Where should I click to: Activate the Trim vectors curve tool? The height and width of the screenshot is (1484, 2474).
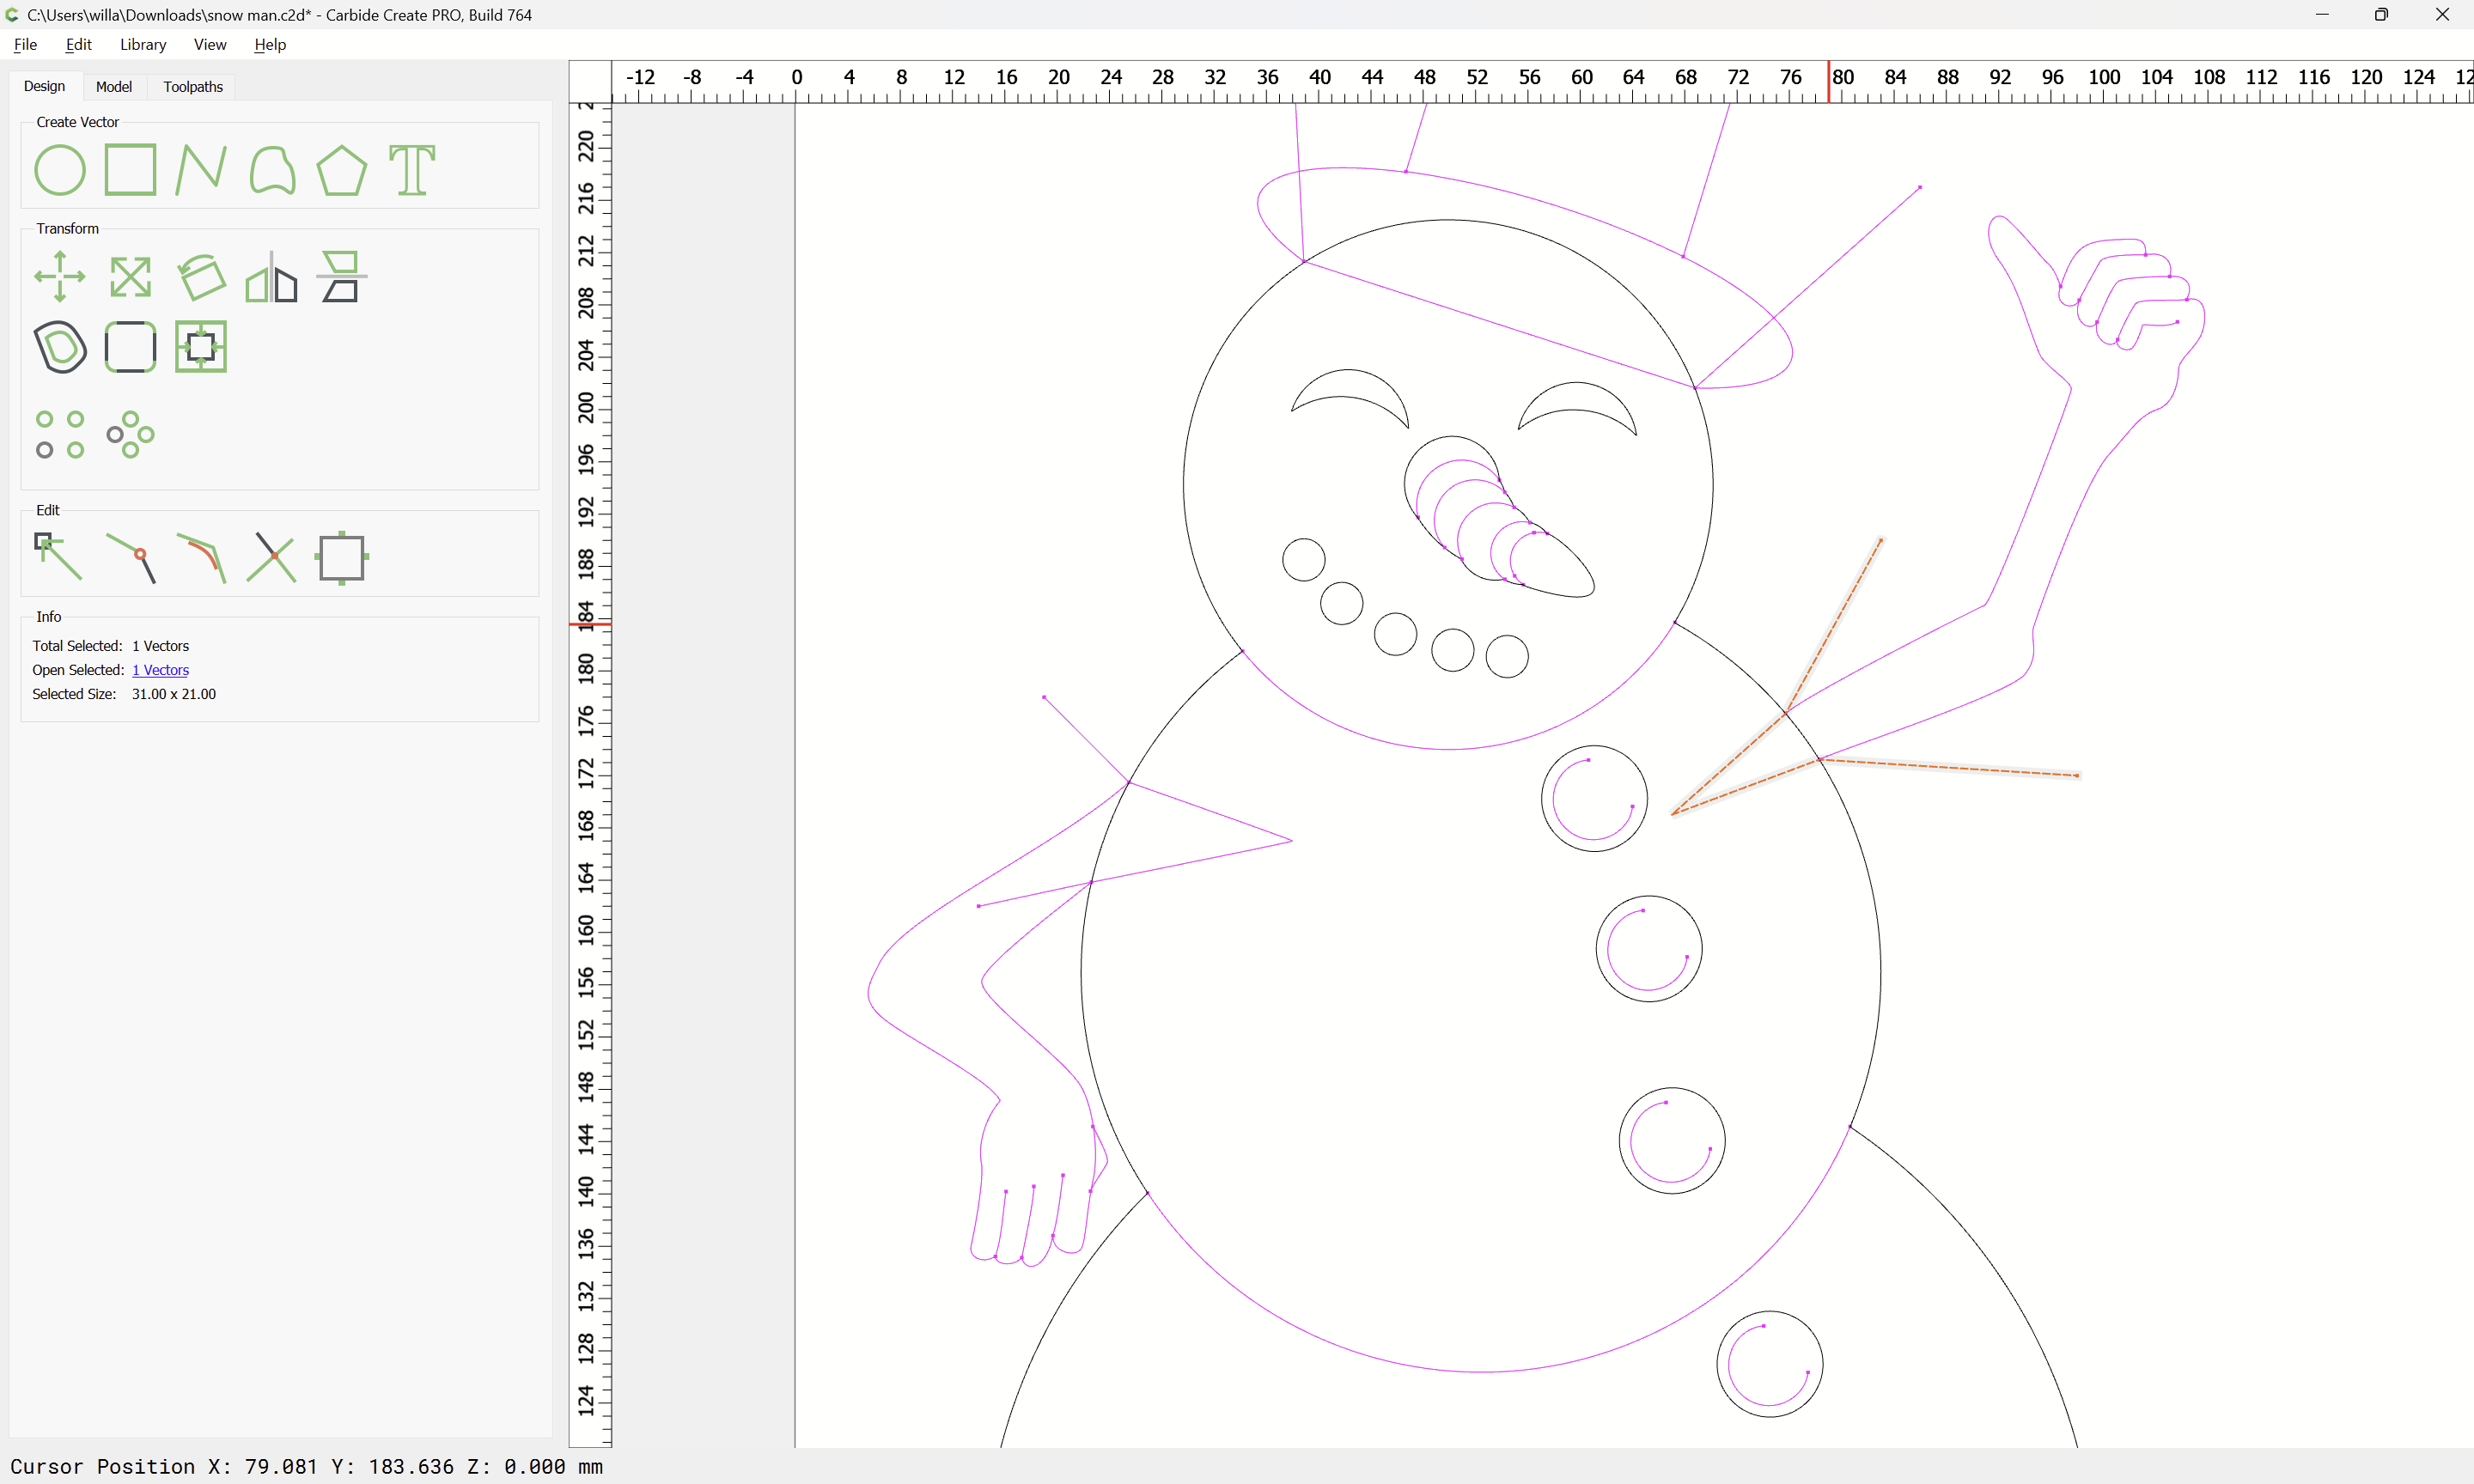pos(201,557)
